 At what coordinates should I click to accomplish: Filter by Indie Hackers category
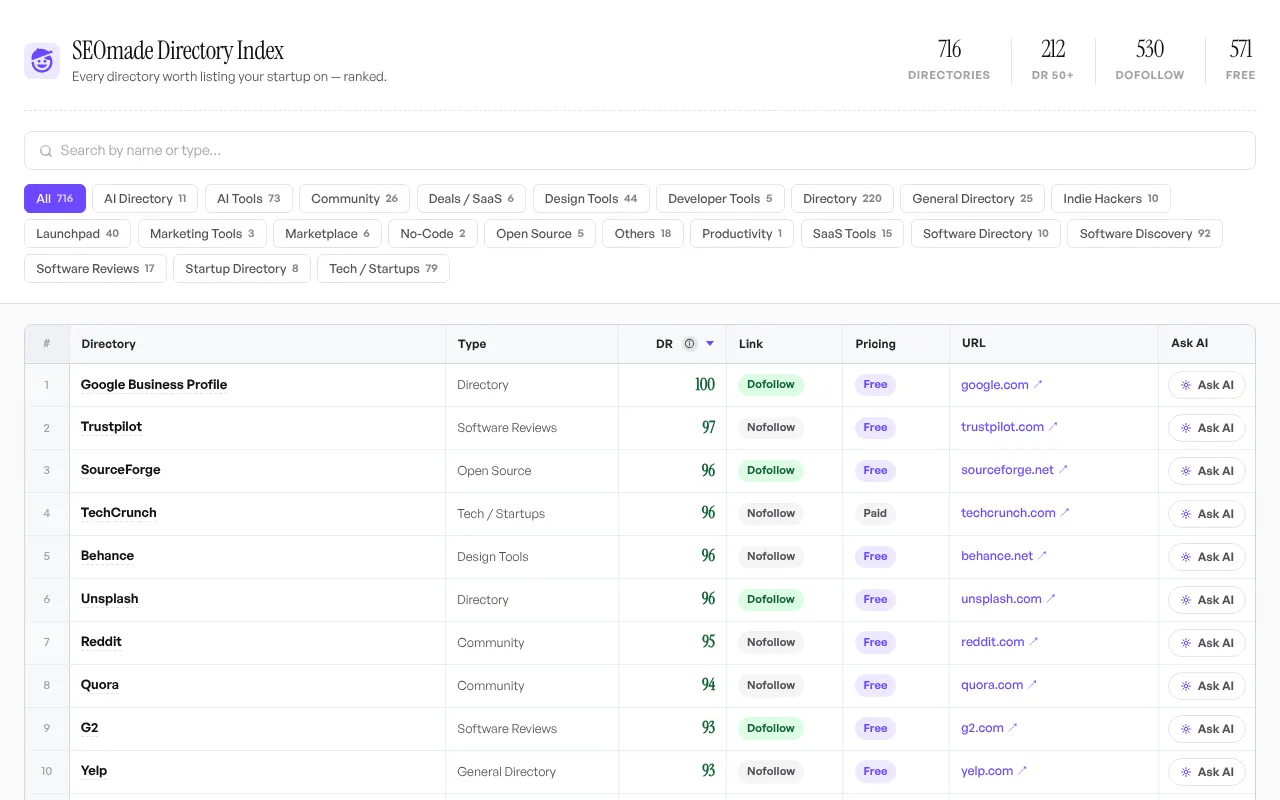point(1111,199)
